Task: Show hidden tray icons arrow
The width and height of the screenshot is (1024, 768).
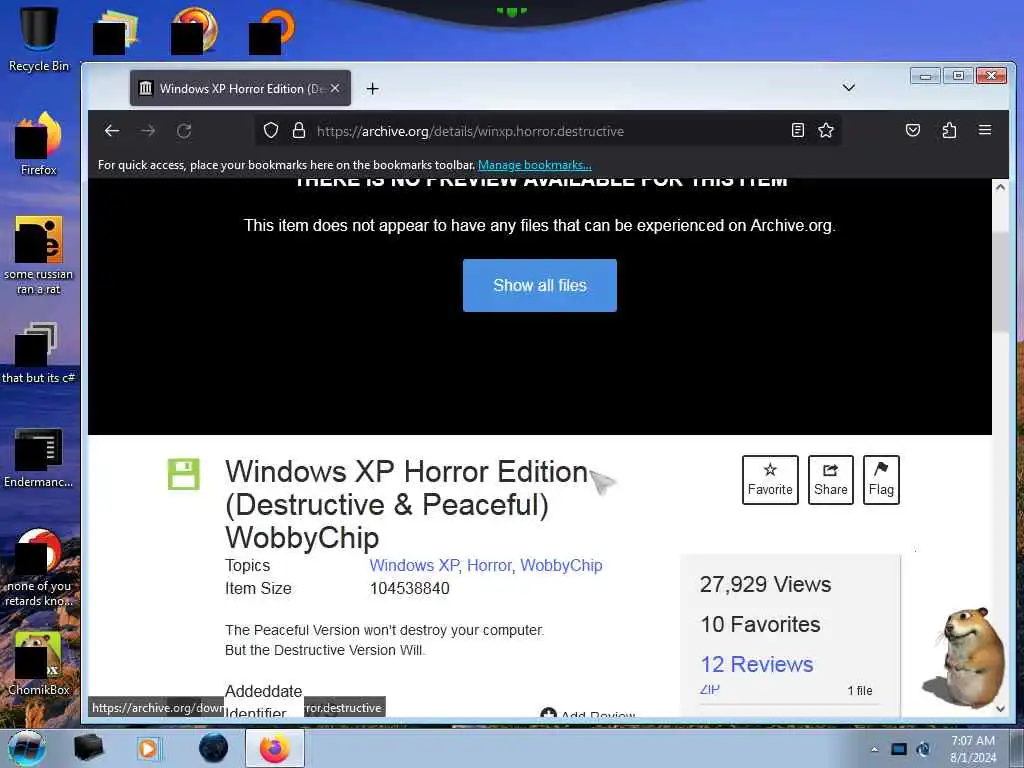Action: point(874,749)
